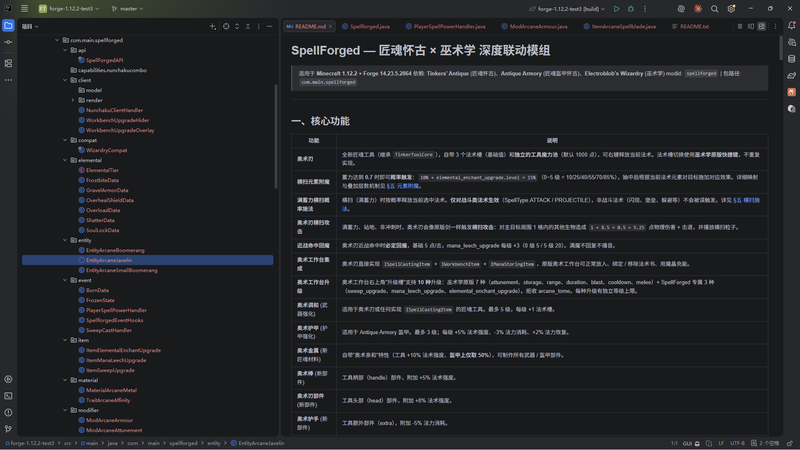Image resolution: width=800 pixels, height=450 pixels.
Task: Open IDE settings gear
Action: 731,9
